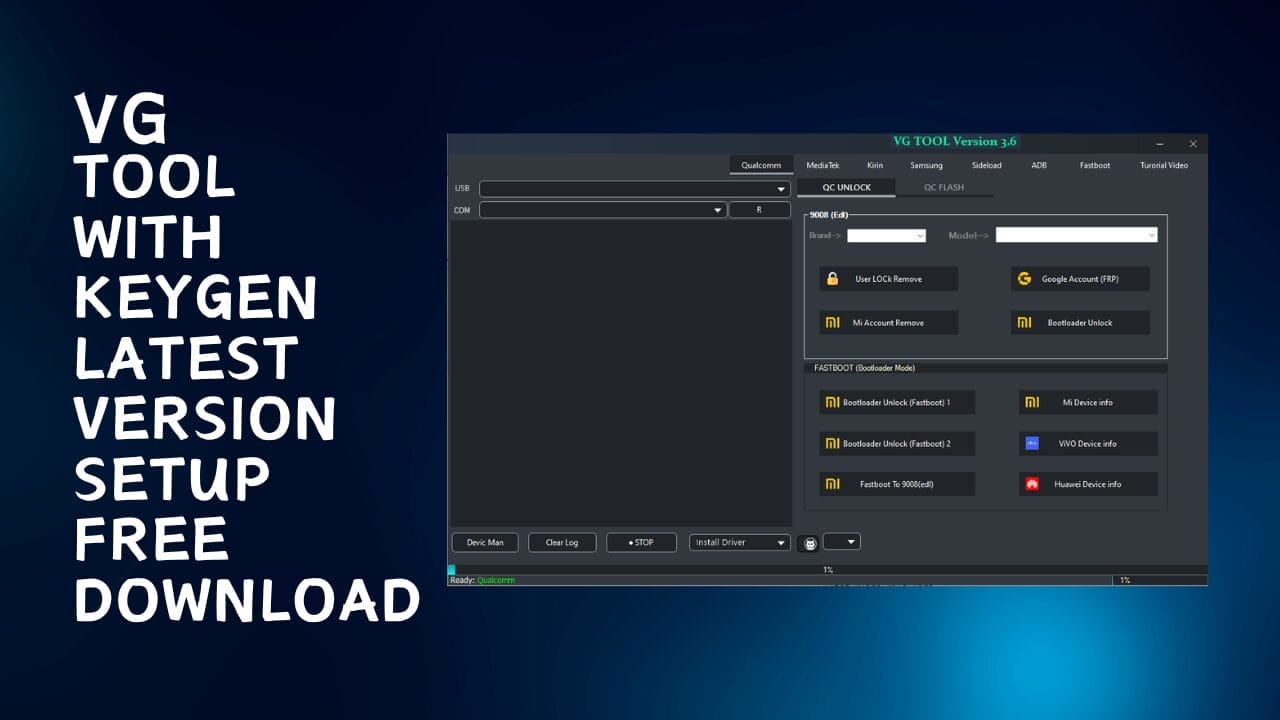Open the Samsung tab

click(926, 165)
